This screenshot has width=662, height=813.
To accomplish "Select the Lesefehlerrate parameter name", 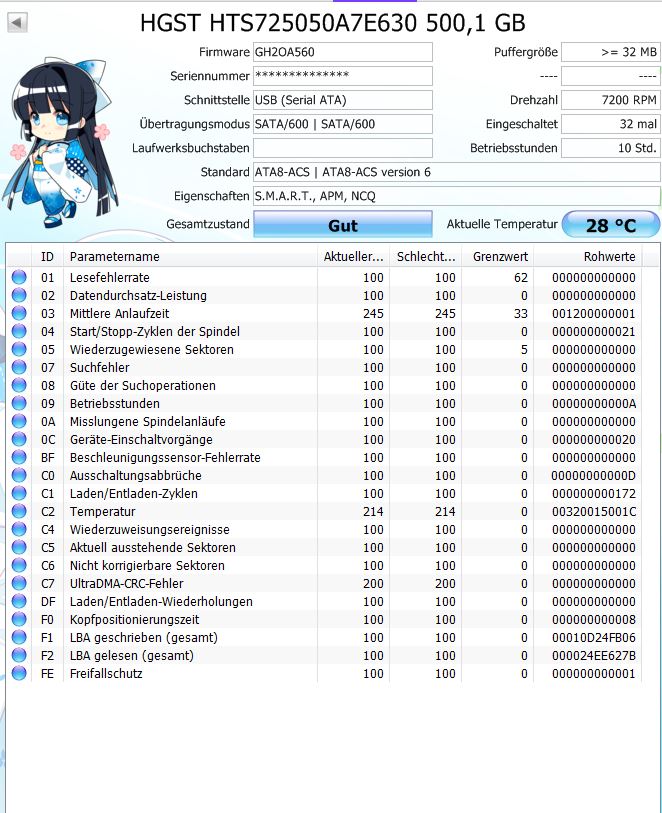I will (x=109, y=277).
